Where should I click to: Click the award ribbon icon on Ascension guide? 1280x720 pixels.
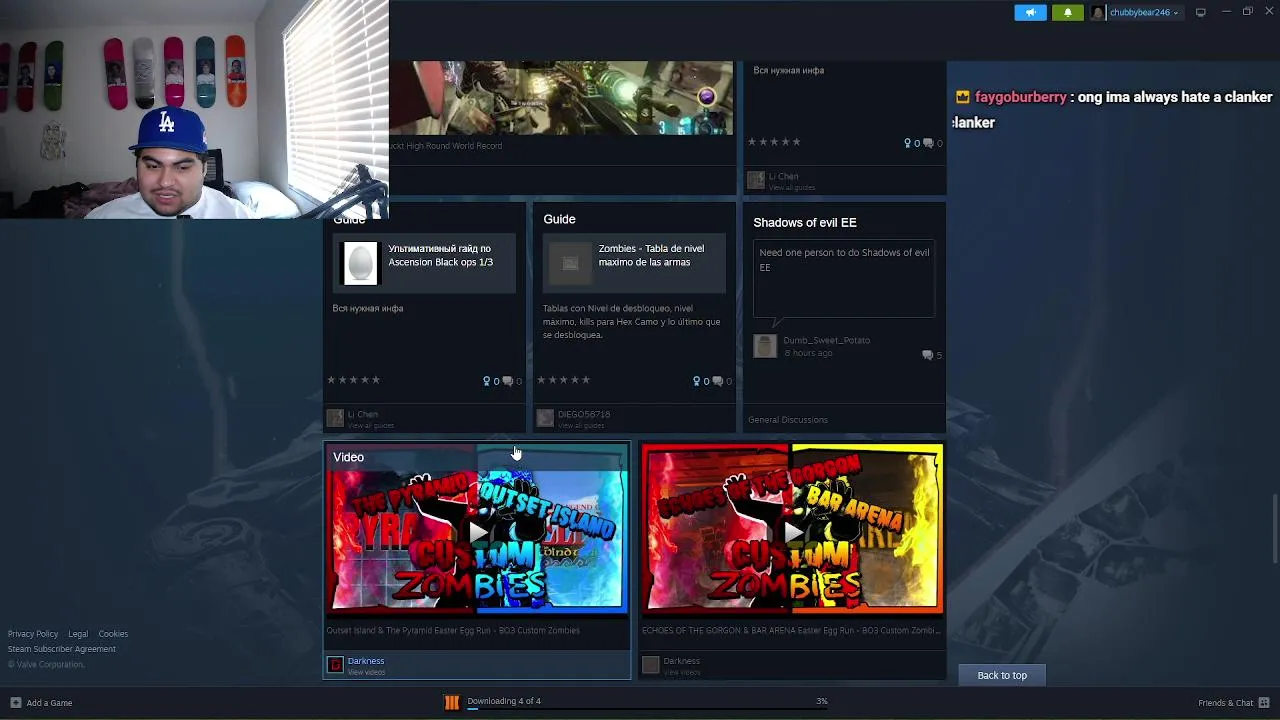point(487,381)
